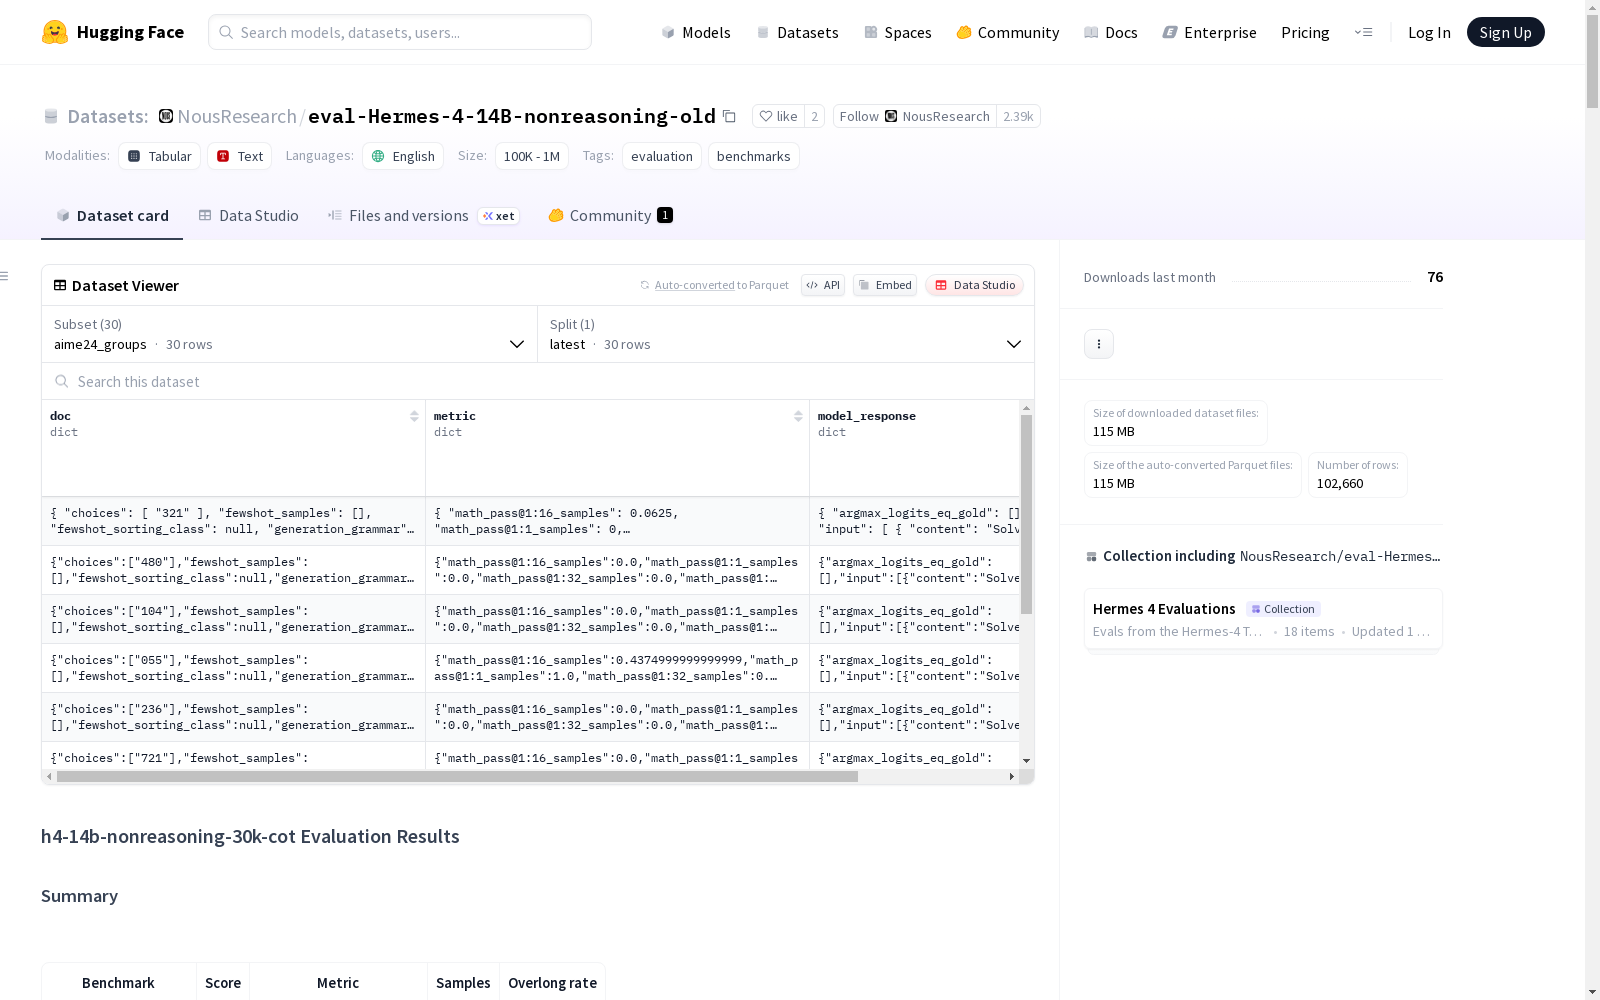The height and width of the screenshot is (1000, 1600).
Task: Click the evaluation tag
Action: click(662, 156)
